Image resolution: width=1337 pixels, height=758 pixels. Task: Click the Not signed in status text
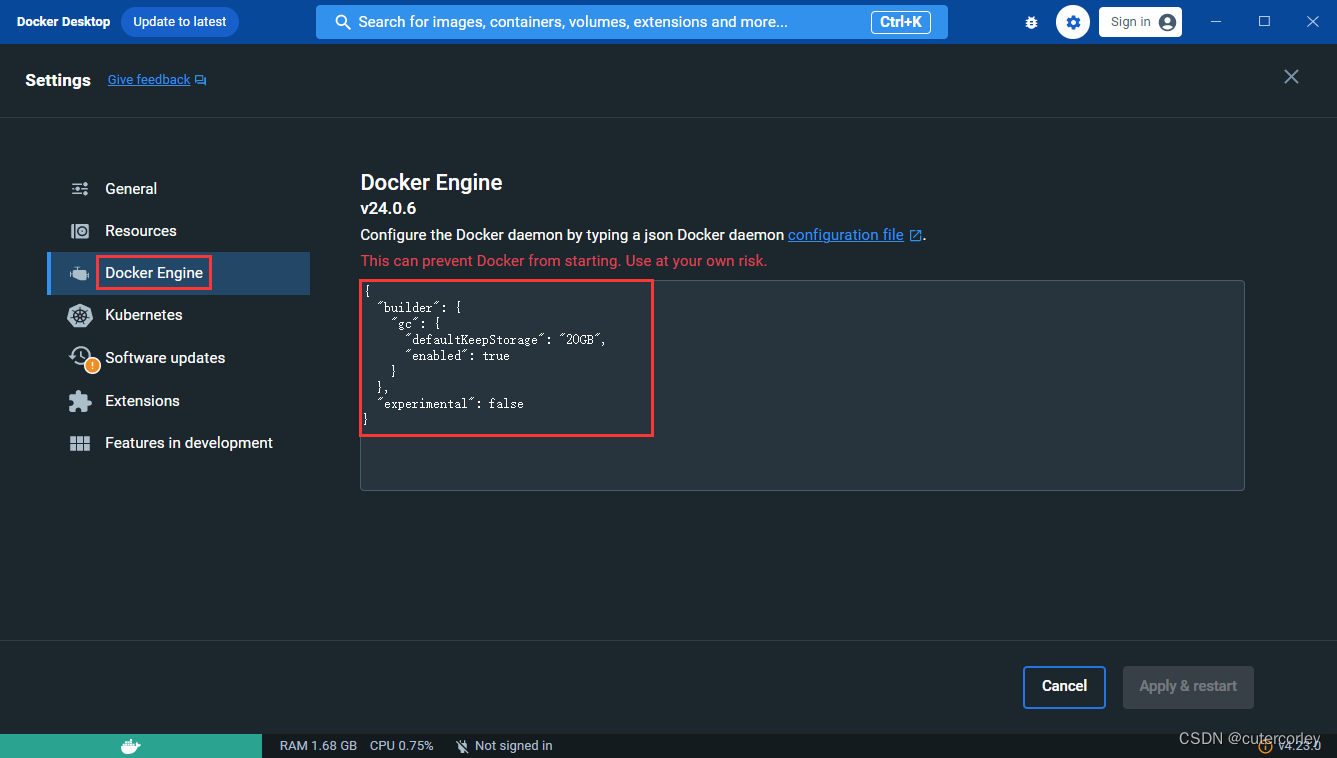pos(514,746)
